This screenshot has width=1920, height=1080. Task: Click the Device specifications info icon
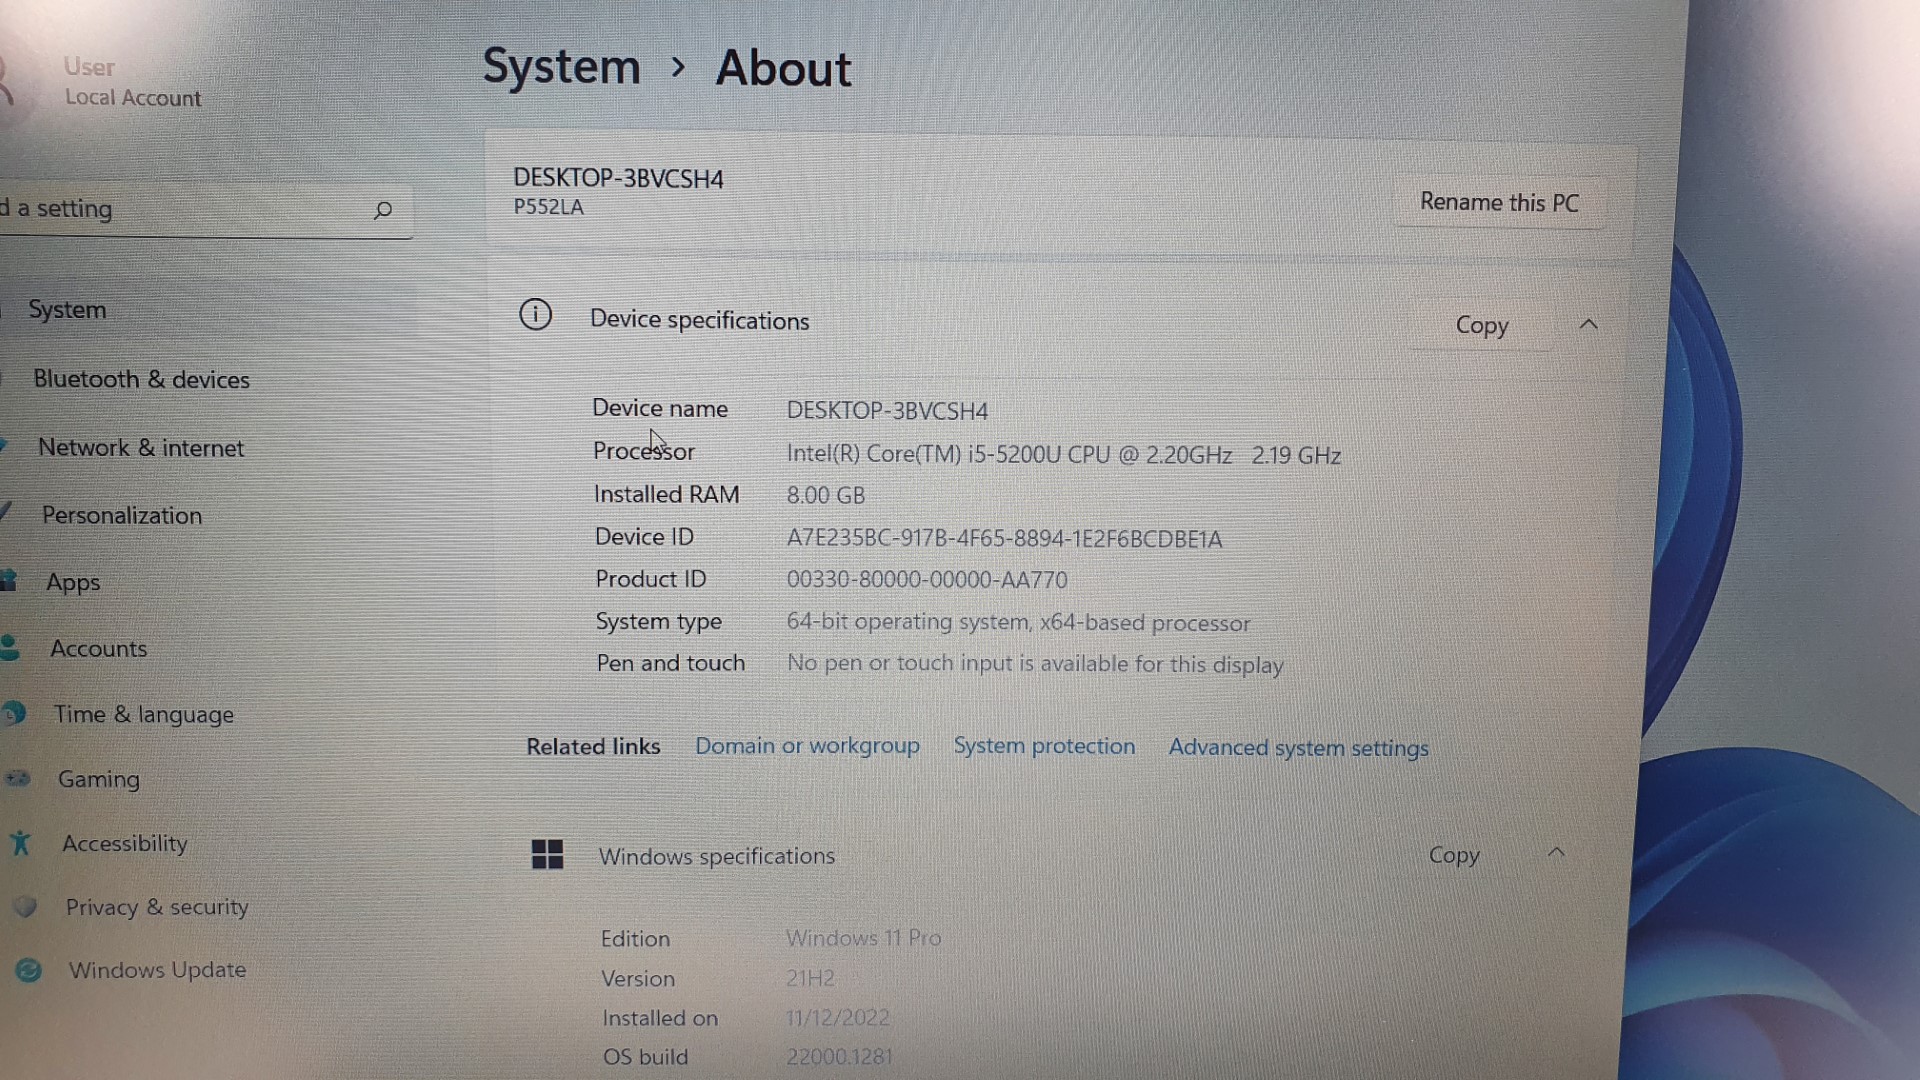pyautogui.click(x=535, y=315)
